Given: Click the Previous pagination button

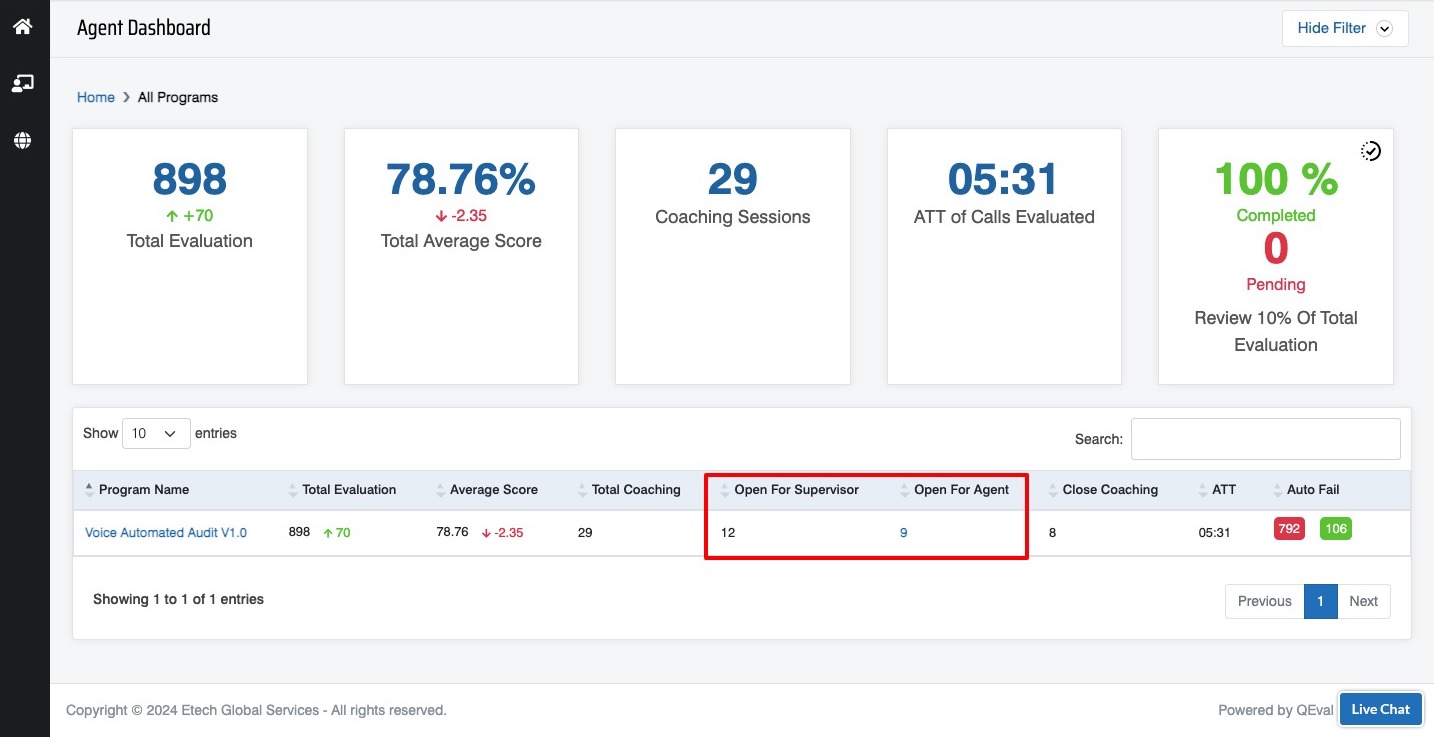Looking at the screenshot, I should (1264, 601).
